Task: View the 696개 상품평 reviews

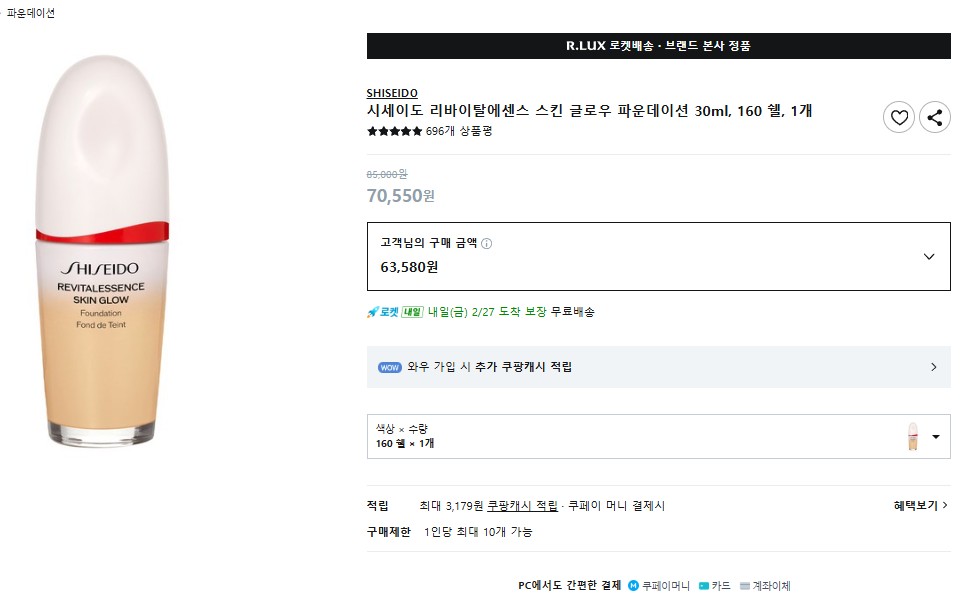Action: click(459, 131)
